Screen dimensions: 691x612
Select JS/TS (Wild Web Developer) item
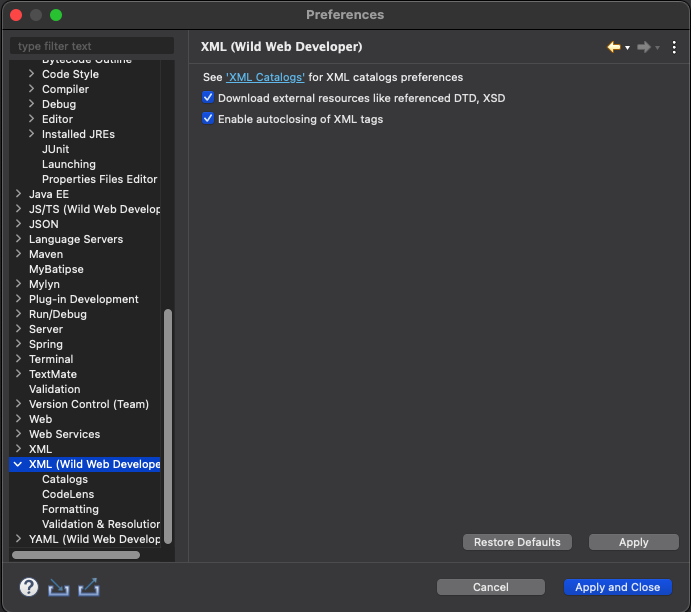[x=94, y=209]
